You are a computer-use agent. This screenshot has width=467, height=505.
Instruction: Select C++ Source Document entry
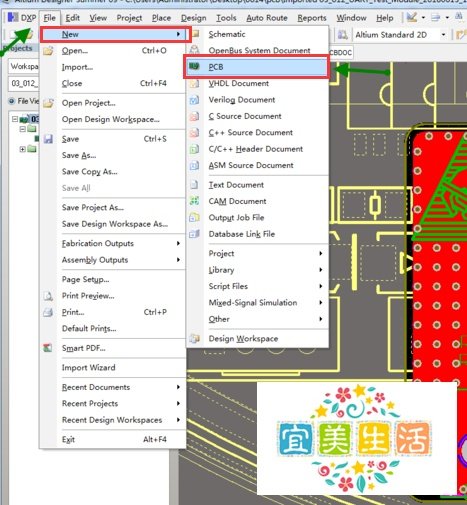coord(257,132)
